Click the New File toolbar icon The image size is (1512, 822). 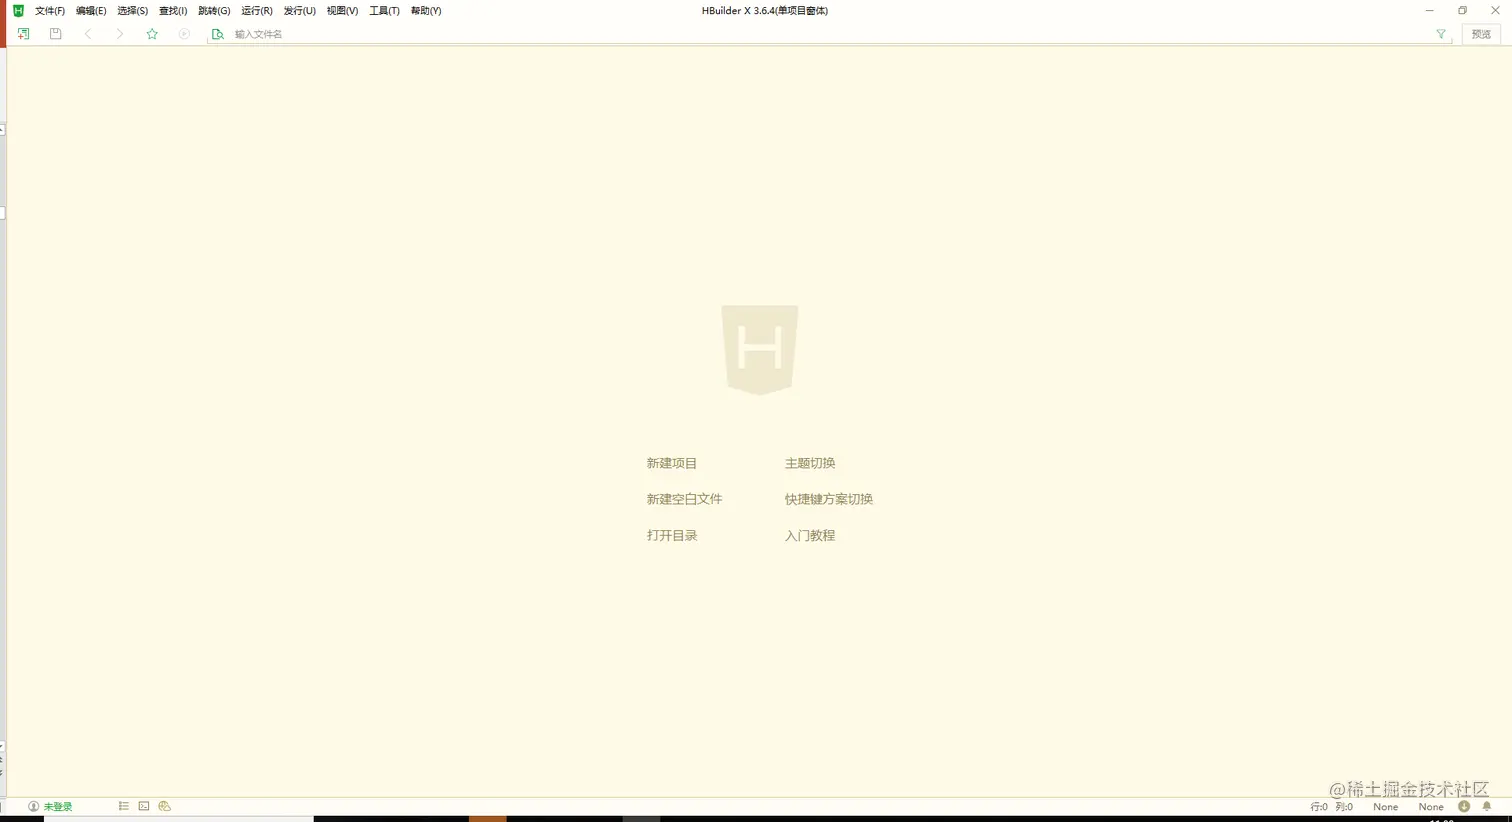click(x=23, y=34)
